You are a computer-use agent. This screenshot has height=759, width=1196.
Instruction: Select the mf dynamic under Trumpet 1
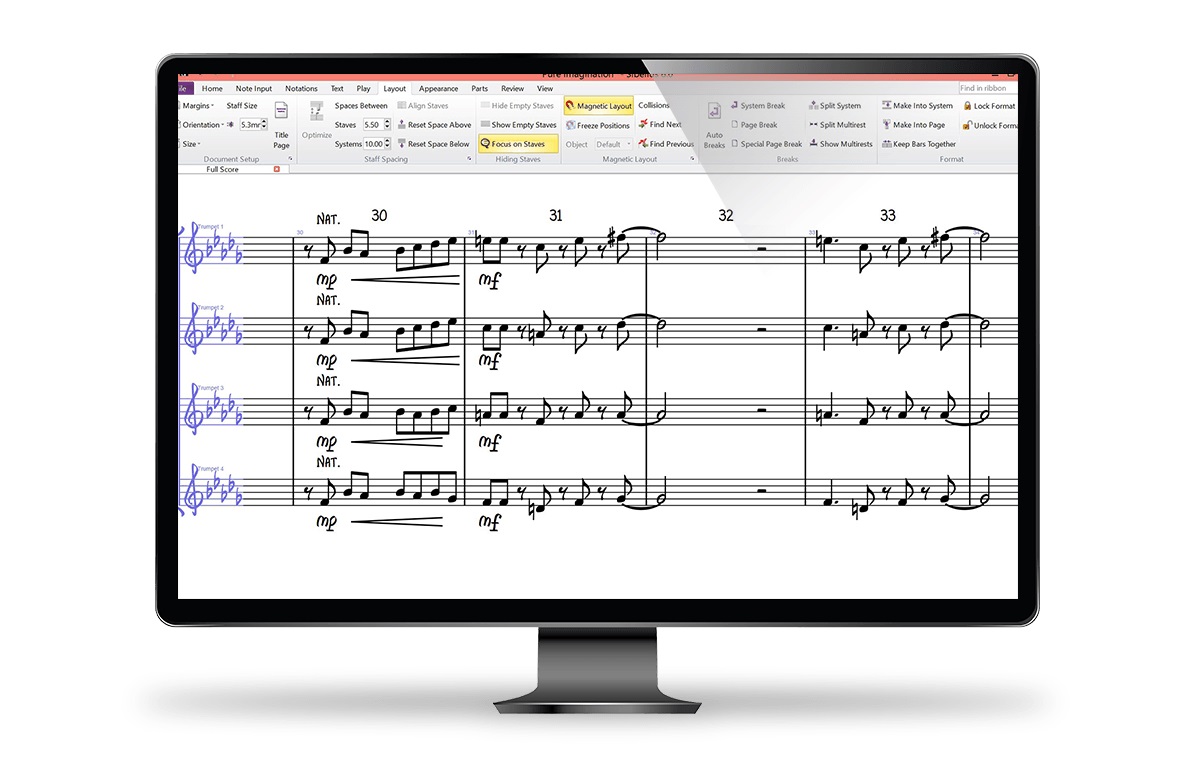click(490, 280)
